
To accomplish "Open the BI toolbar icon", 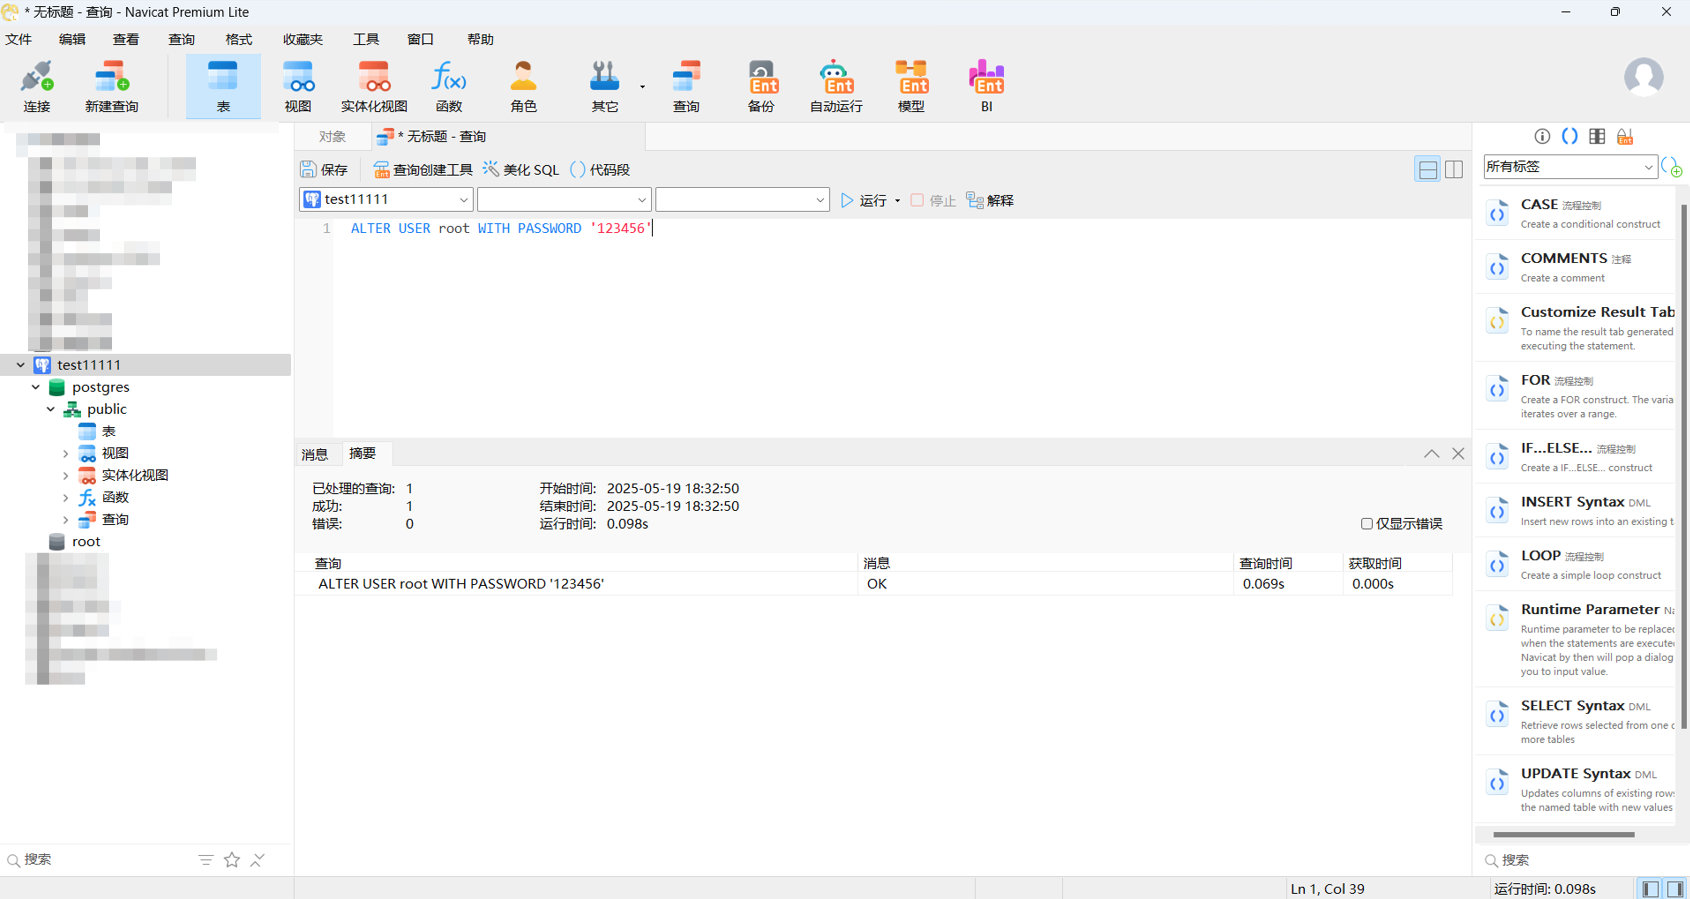I will pos(986,86).
